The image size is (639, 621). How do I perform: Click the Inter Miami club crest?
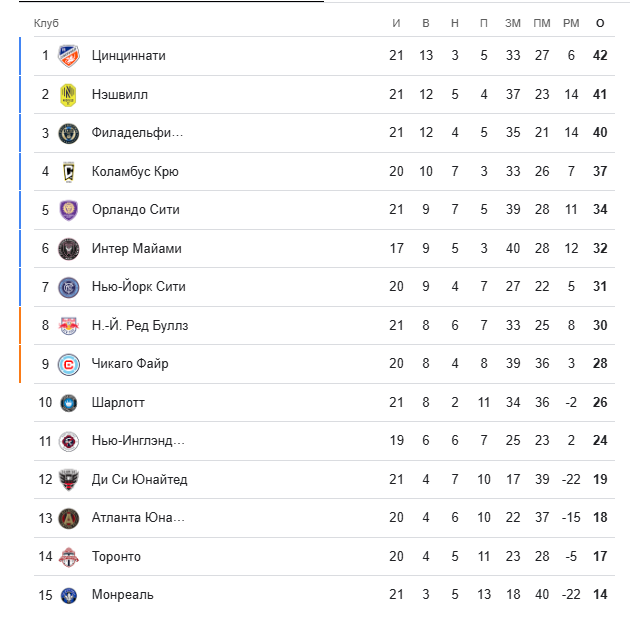coord(68,249)
